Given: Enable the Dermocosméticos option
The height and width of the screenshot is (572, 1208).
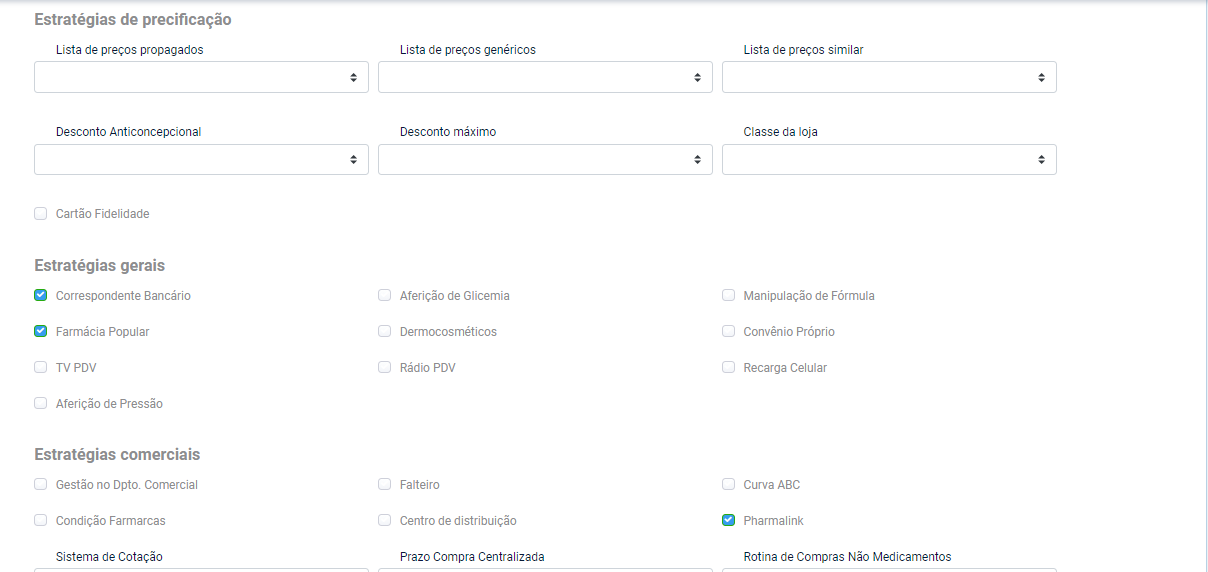Looking at the screenshot, I should click(x=385, y=331).
